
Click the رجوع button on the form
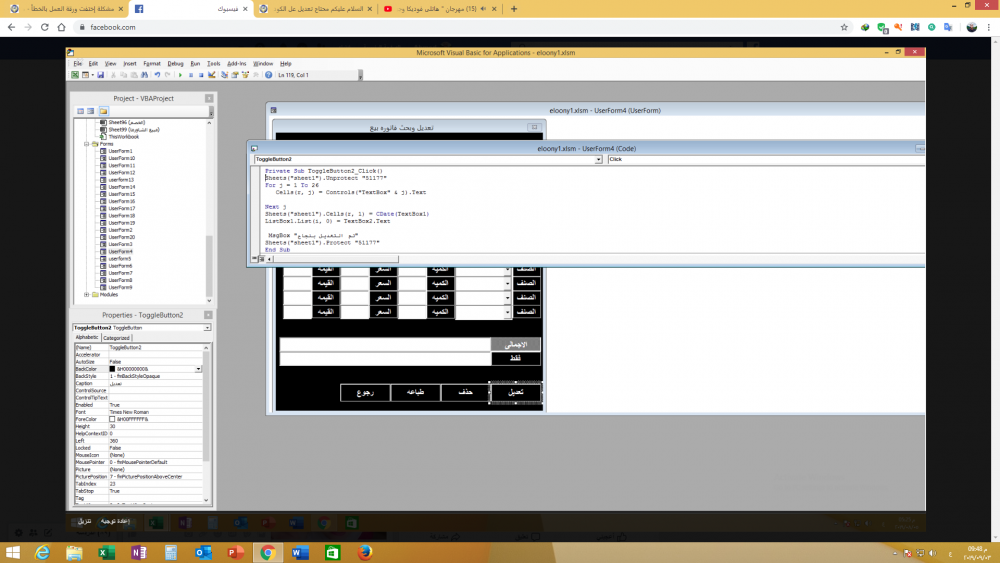click(365, 393)
